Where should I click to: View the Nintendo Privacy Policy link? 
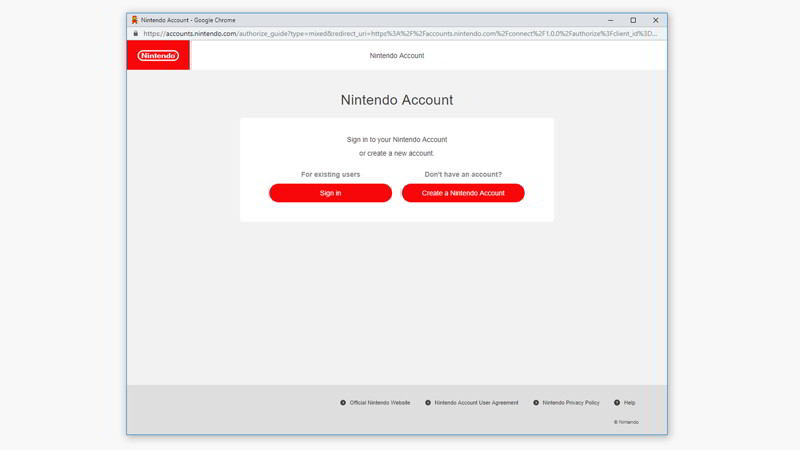(571, 403)
